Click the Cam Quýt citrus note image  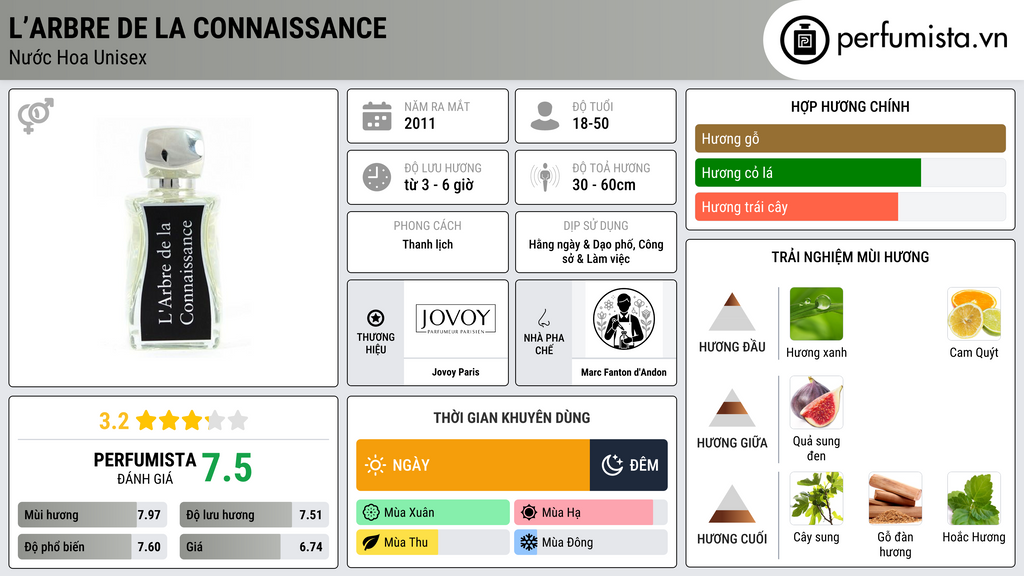(x=974, y=313)
